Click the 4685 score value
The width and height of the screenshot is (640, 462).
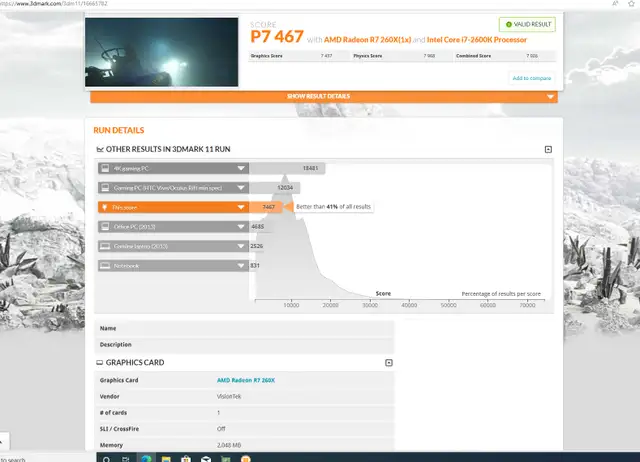[x=258, y=227]
